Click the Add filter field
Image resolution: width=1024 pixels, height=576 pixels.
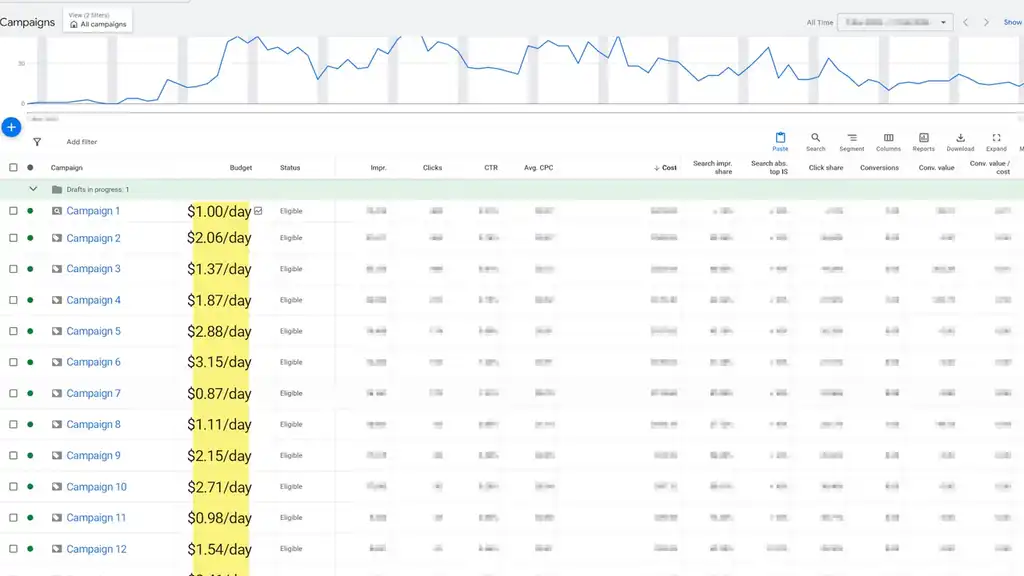pyautogui.click(x=82, y=142)
